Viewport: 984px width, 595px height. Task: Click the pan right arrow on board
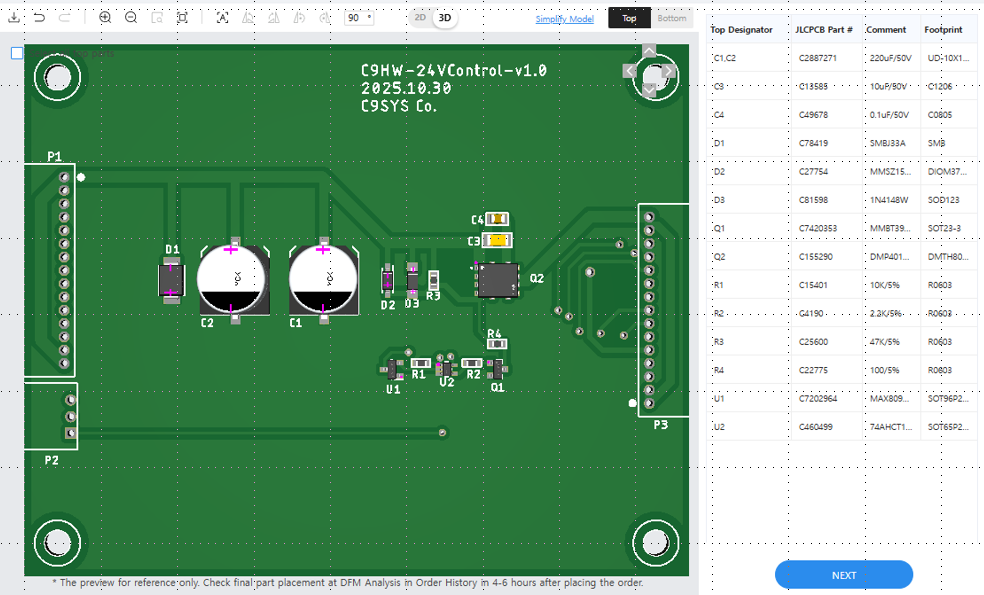pos(670,71)
